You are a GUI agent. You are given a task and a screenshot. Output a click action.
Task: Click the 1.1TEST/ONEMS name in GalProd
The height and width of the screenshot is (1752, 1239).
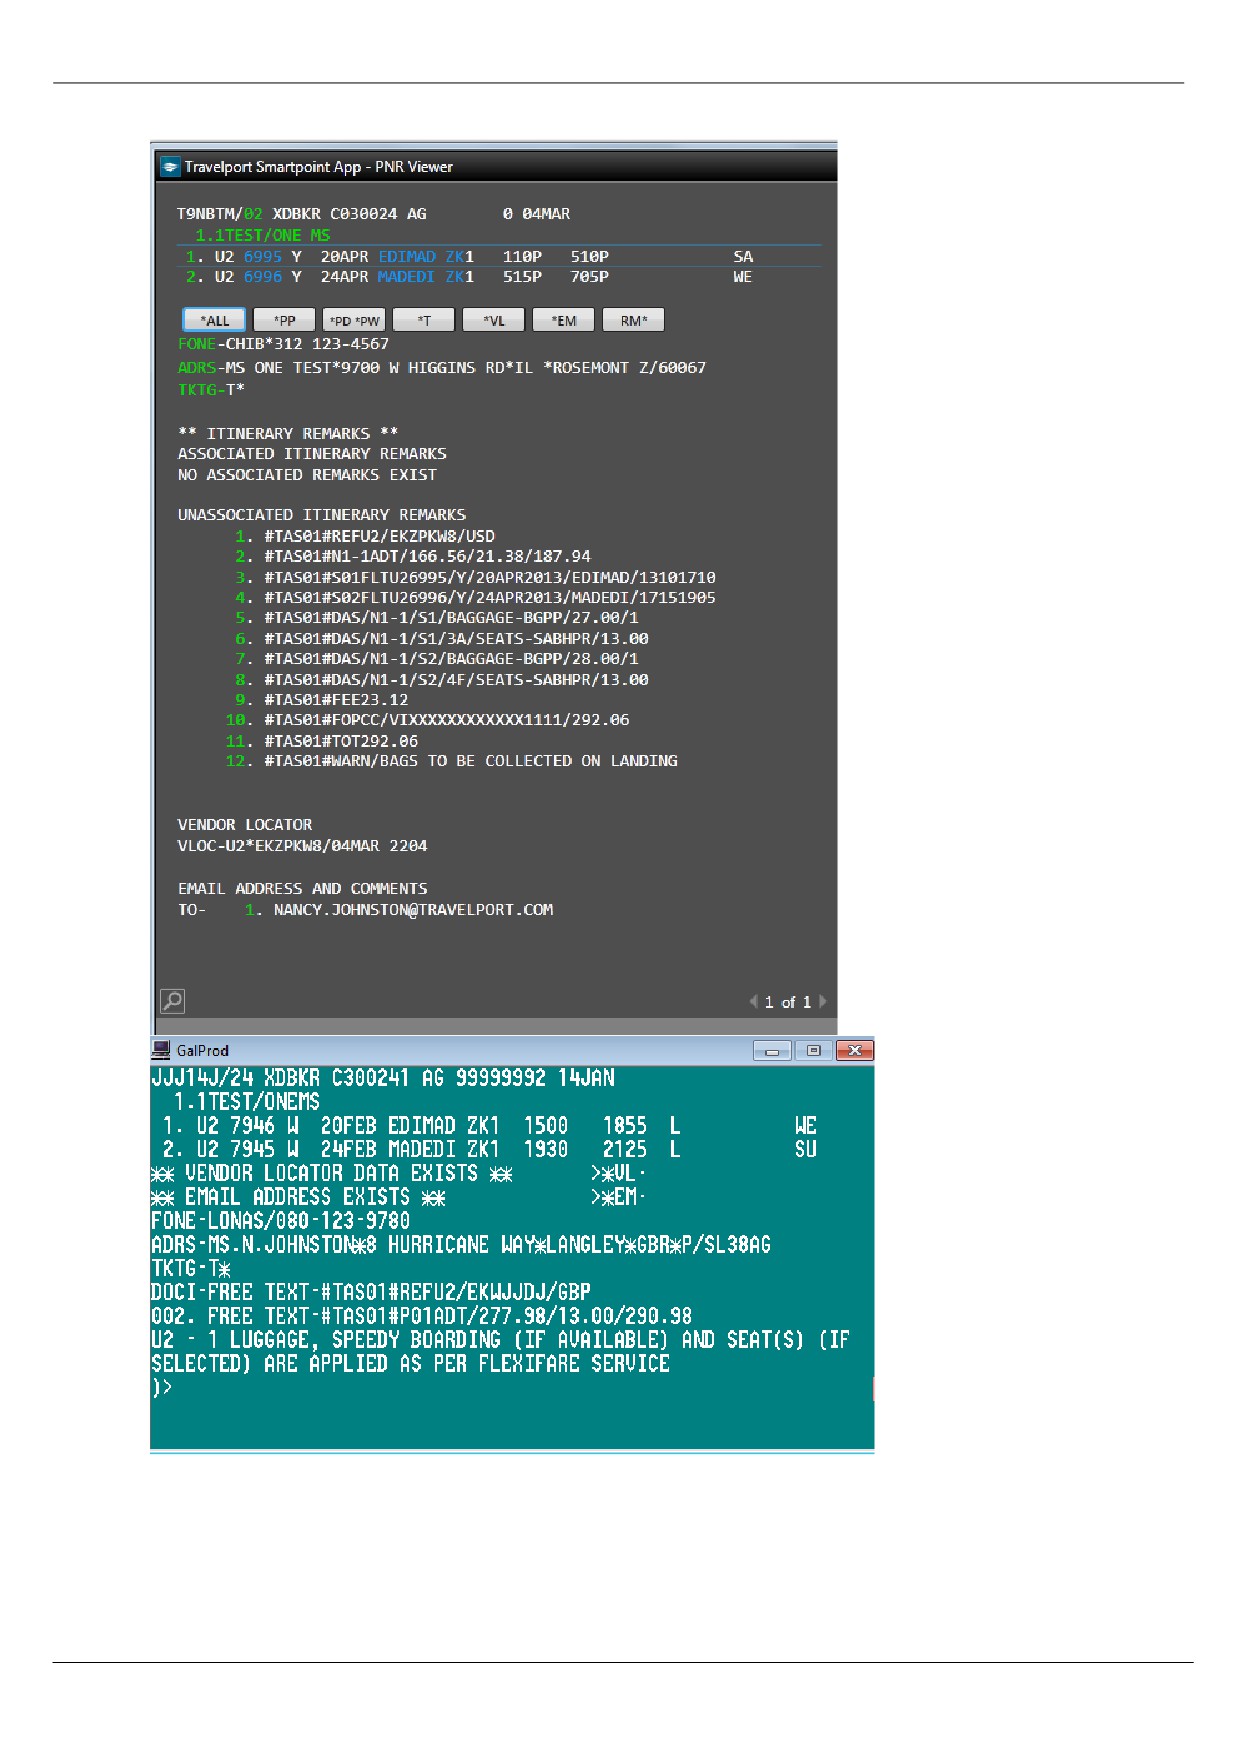click(246, 1102)
